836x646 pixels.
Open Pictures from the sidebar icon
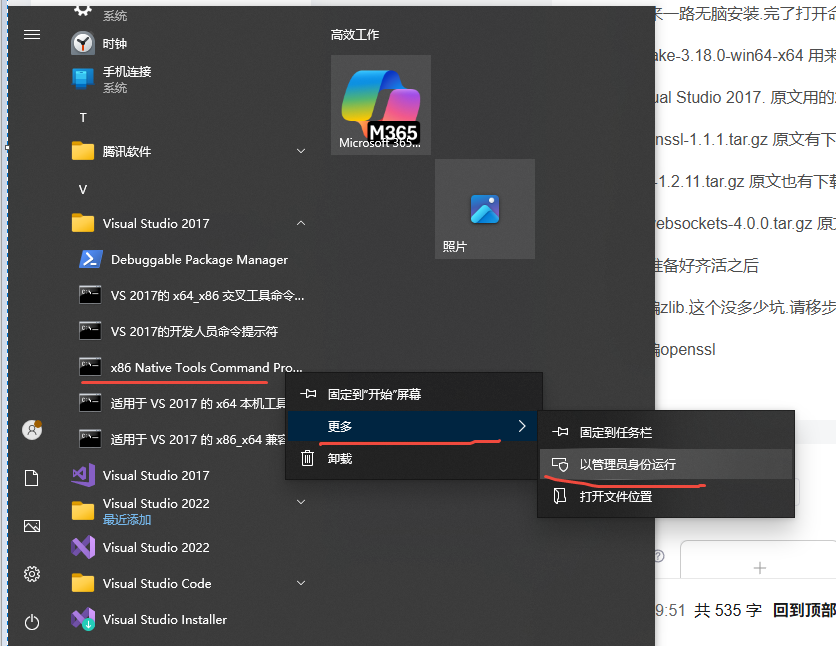(32, 526)
